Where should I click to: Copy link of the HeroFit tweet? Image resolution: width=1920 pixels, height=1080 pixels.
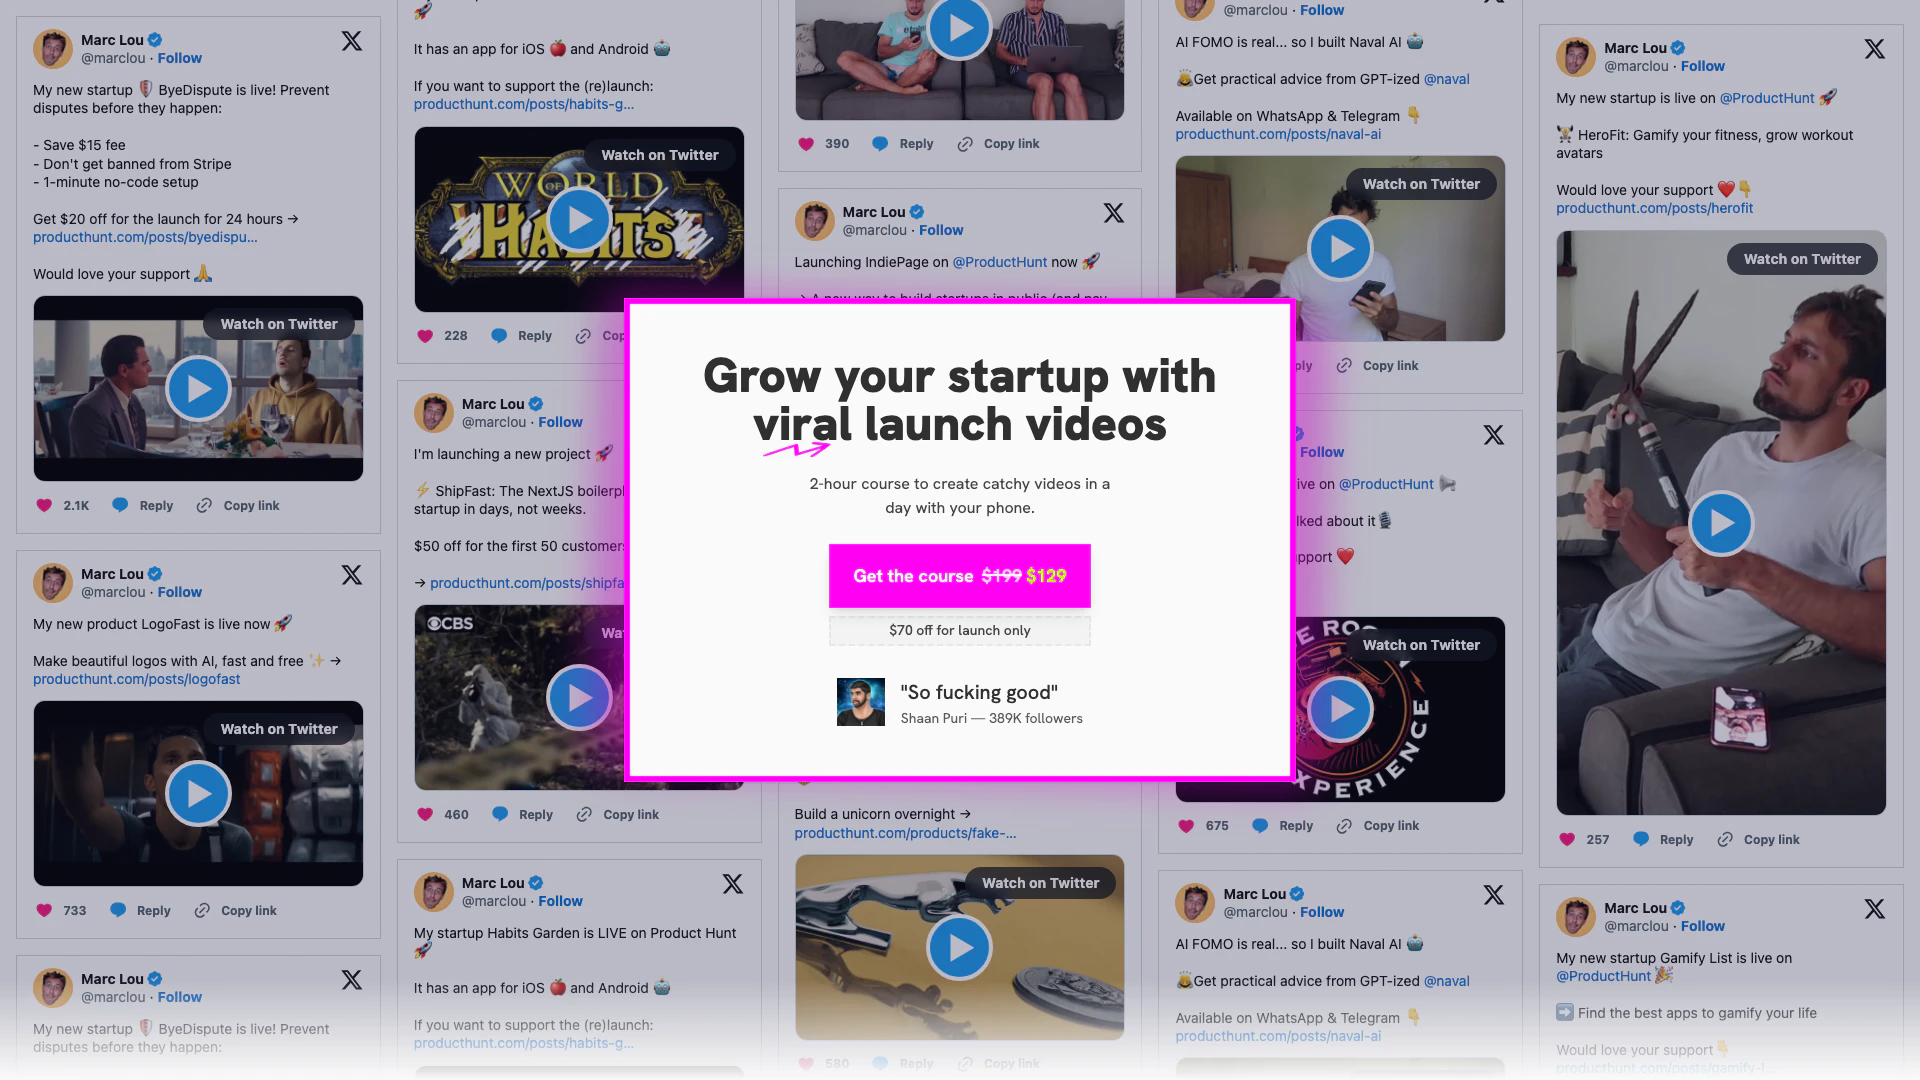click(x=1759, y=839)
